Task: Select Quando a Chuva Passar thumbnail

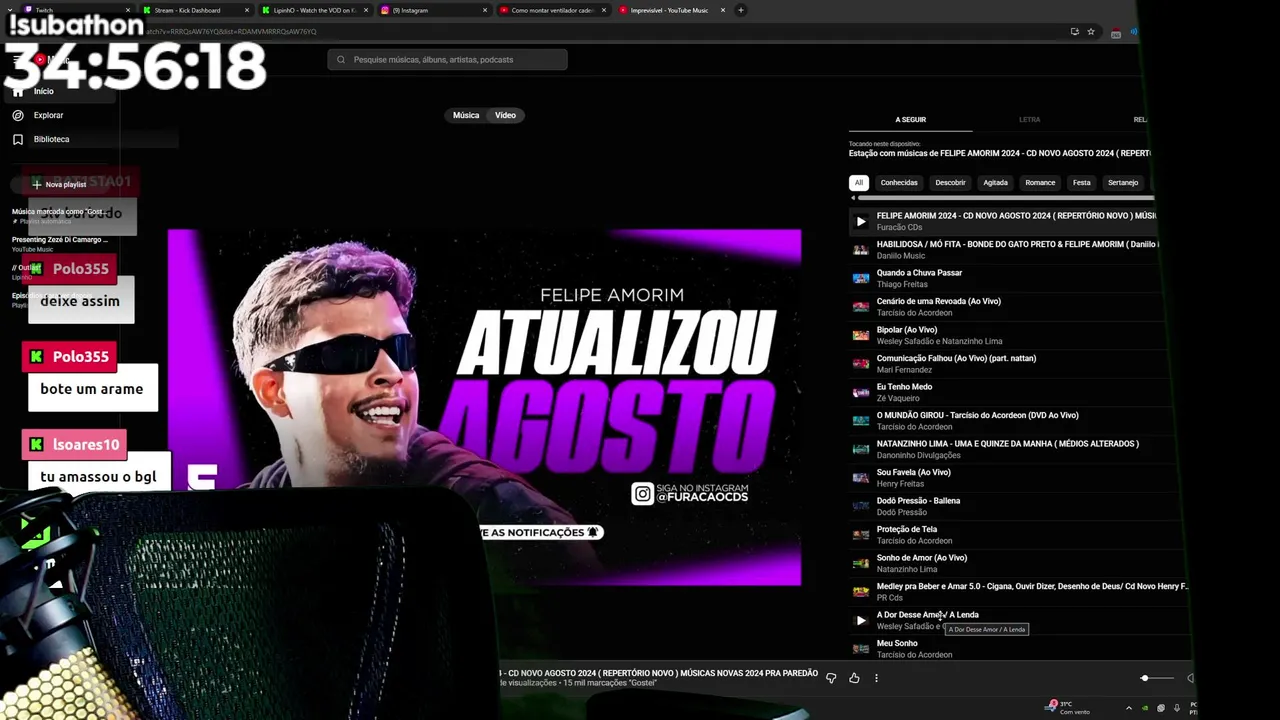Action: pos(860,278)
